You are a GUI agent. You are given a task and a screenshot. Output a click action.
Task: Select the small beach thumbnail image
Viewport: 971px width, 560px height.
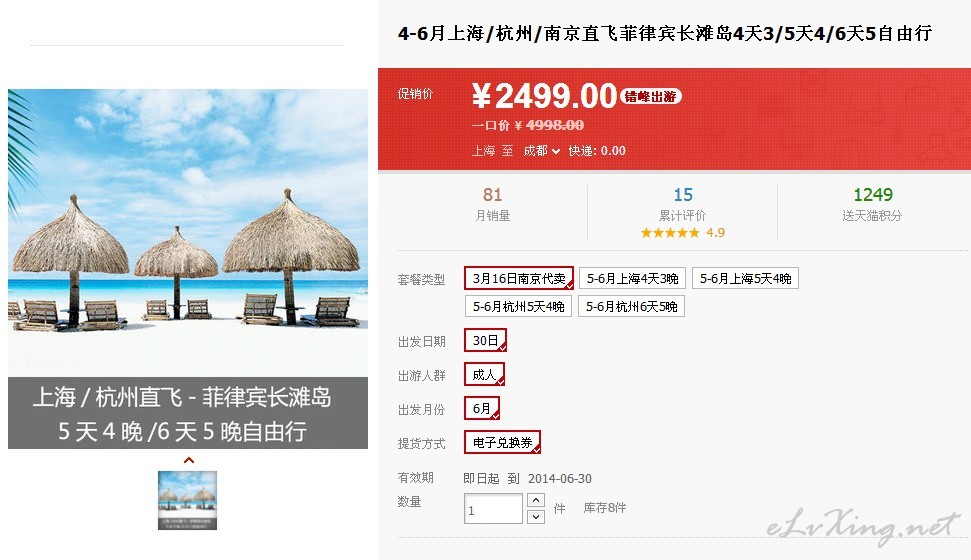click(188, 501)
